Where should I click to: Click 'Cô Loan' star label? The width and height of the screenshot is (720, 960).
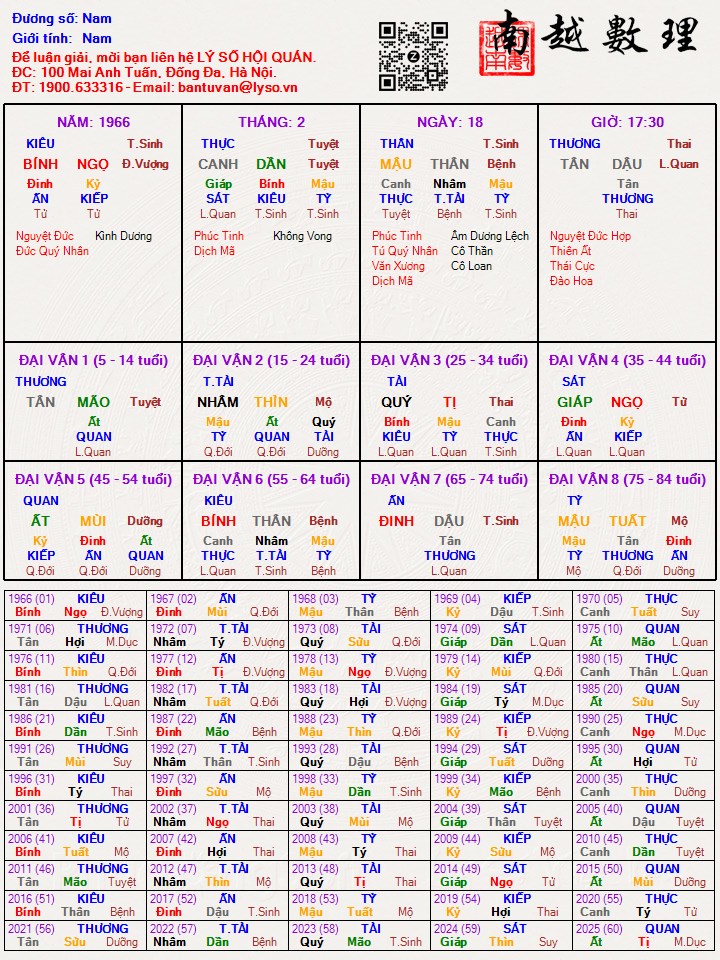tap(471, 266)
